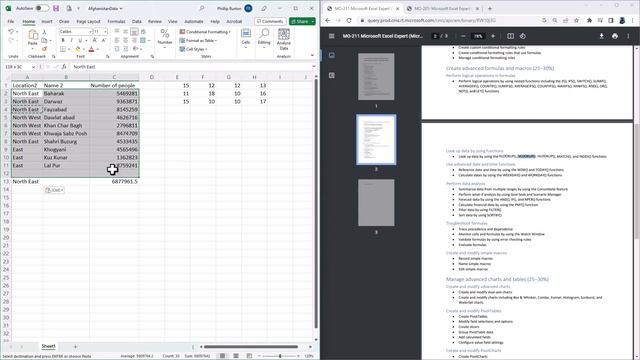The image size is (640, 360).
Task: Switch to the Automate ribbon tab
Action: (x=194, y=21)
